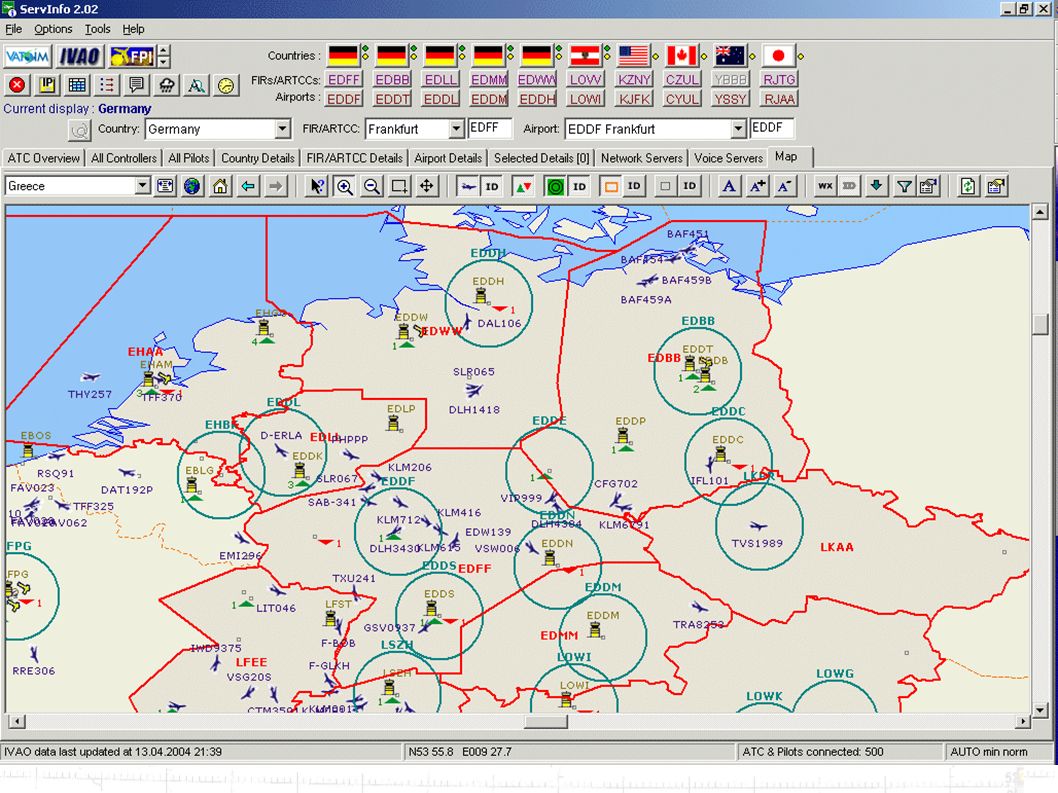Click the home view map icon
The image size is (1058, 793).
pos(220,186)
